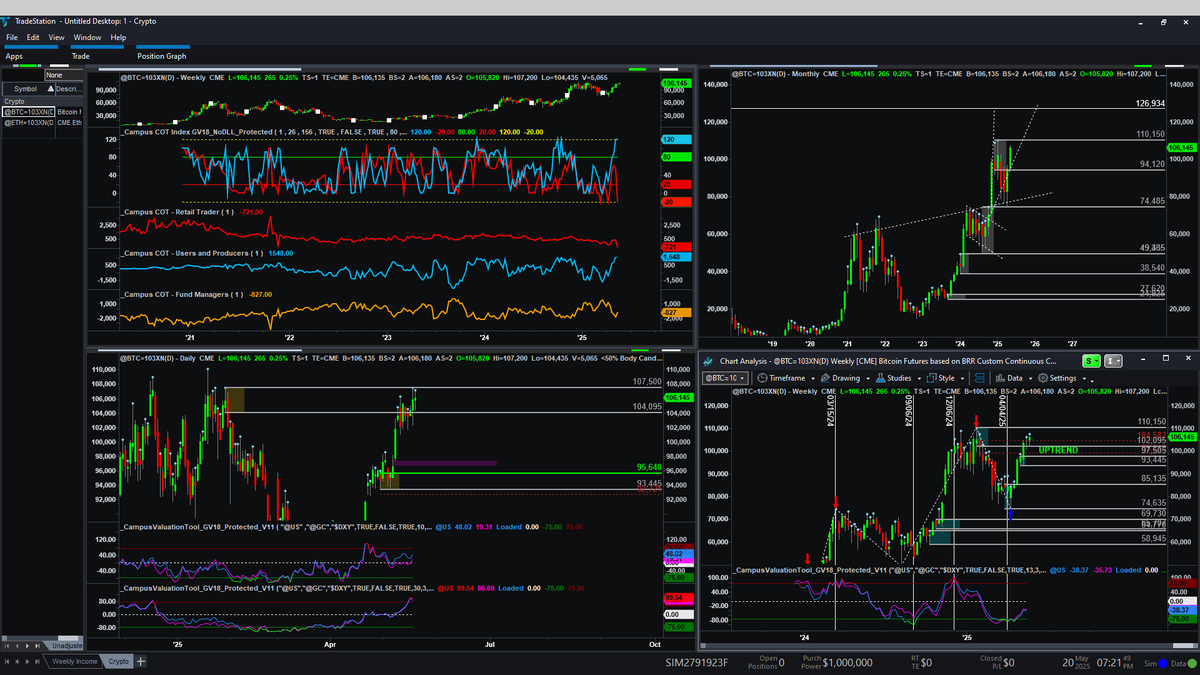Click the sort triangle in the Symbol column header
Image resolution: width=1200 pixels, height=675 pixels.
(51, 89)
